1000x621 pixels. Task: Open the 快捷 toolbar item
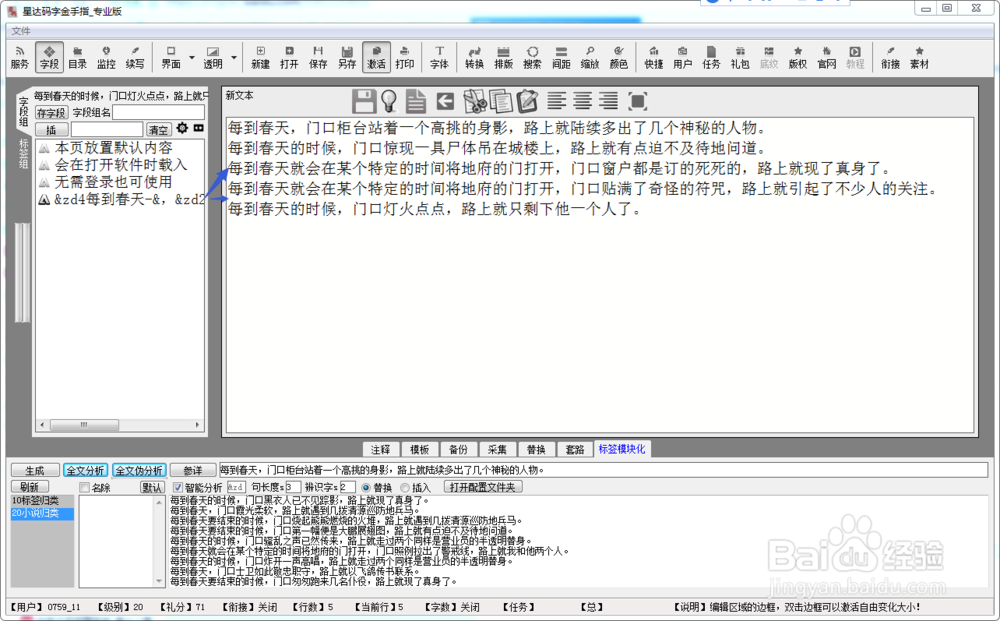pos(654,57)
